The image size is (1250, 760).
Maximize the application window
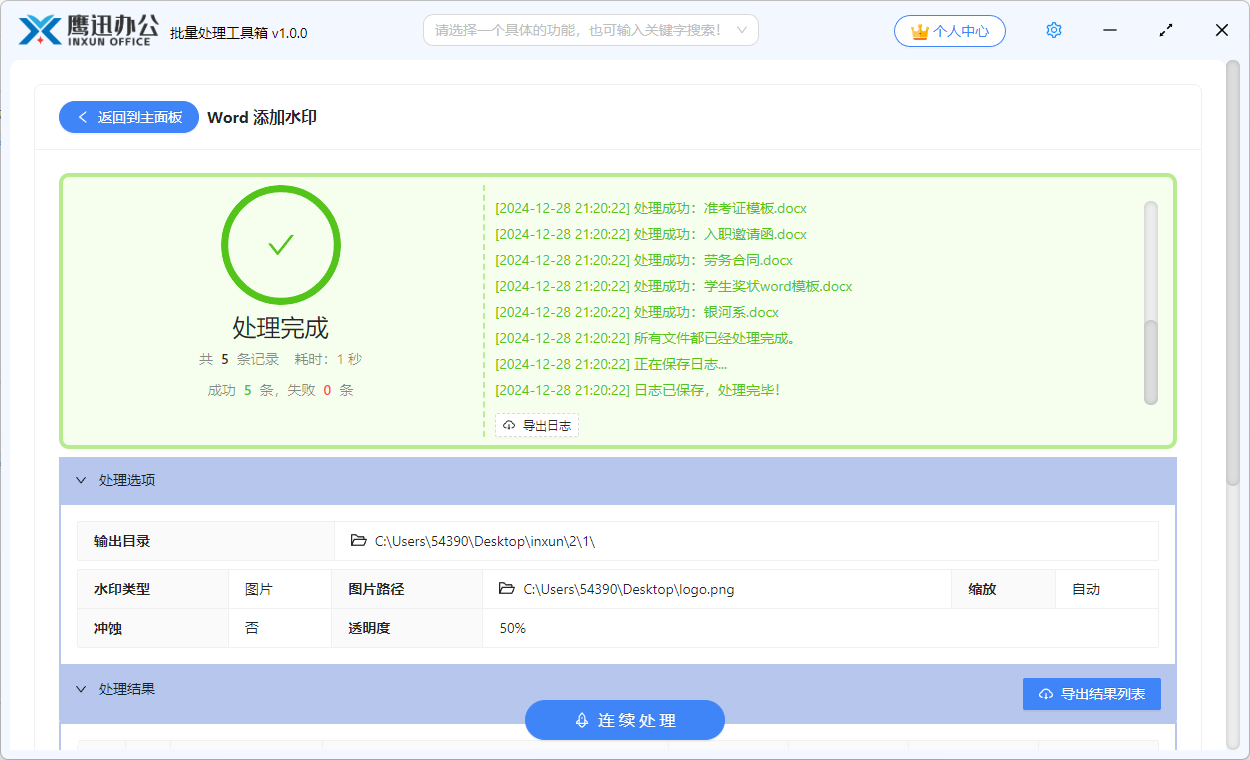(1166, 31)
